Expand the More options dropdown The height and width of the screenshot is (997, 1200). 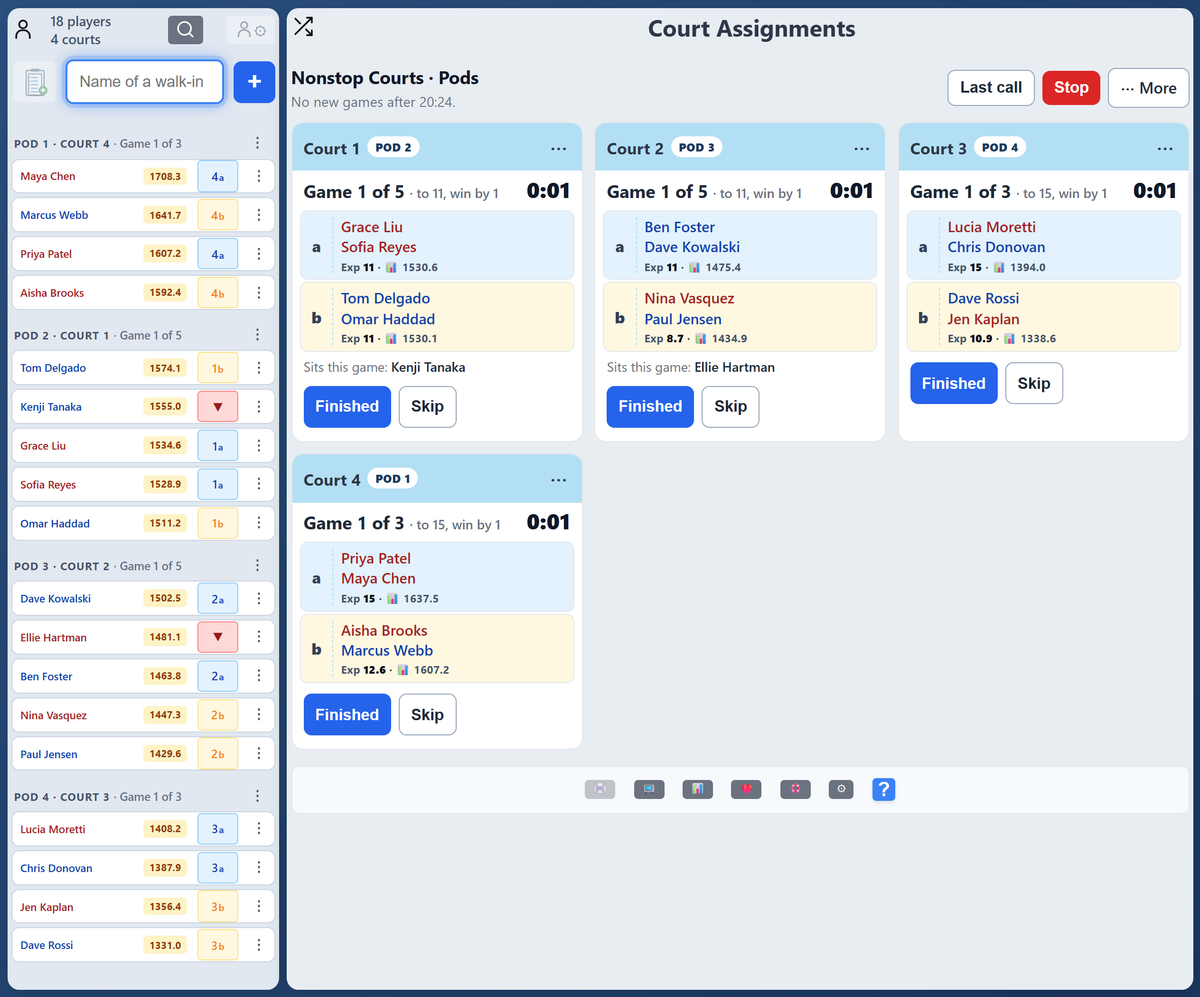[x=1148, y=88]
